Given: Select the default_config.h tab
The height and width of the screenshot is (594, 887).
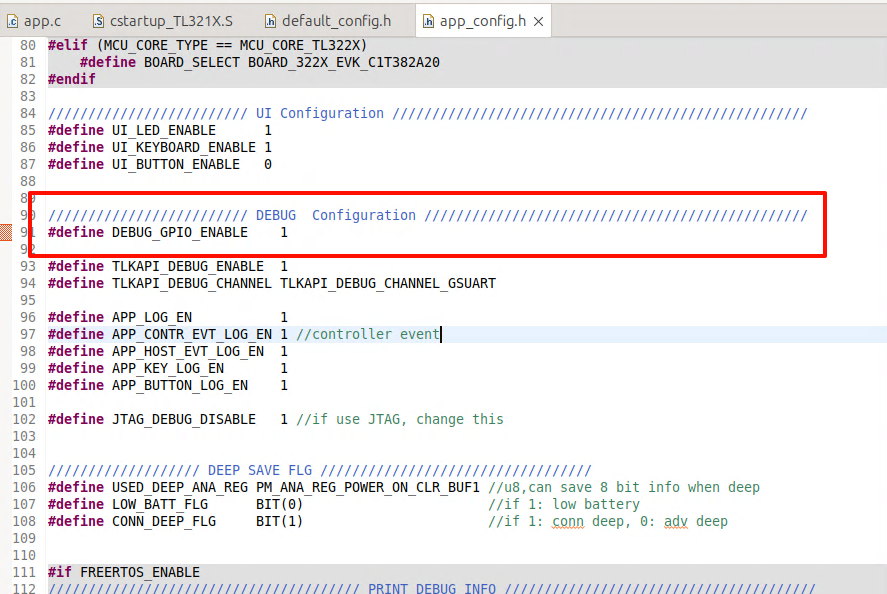Looking at the screenshot, I should point(336,20).
